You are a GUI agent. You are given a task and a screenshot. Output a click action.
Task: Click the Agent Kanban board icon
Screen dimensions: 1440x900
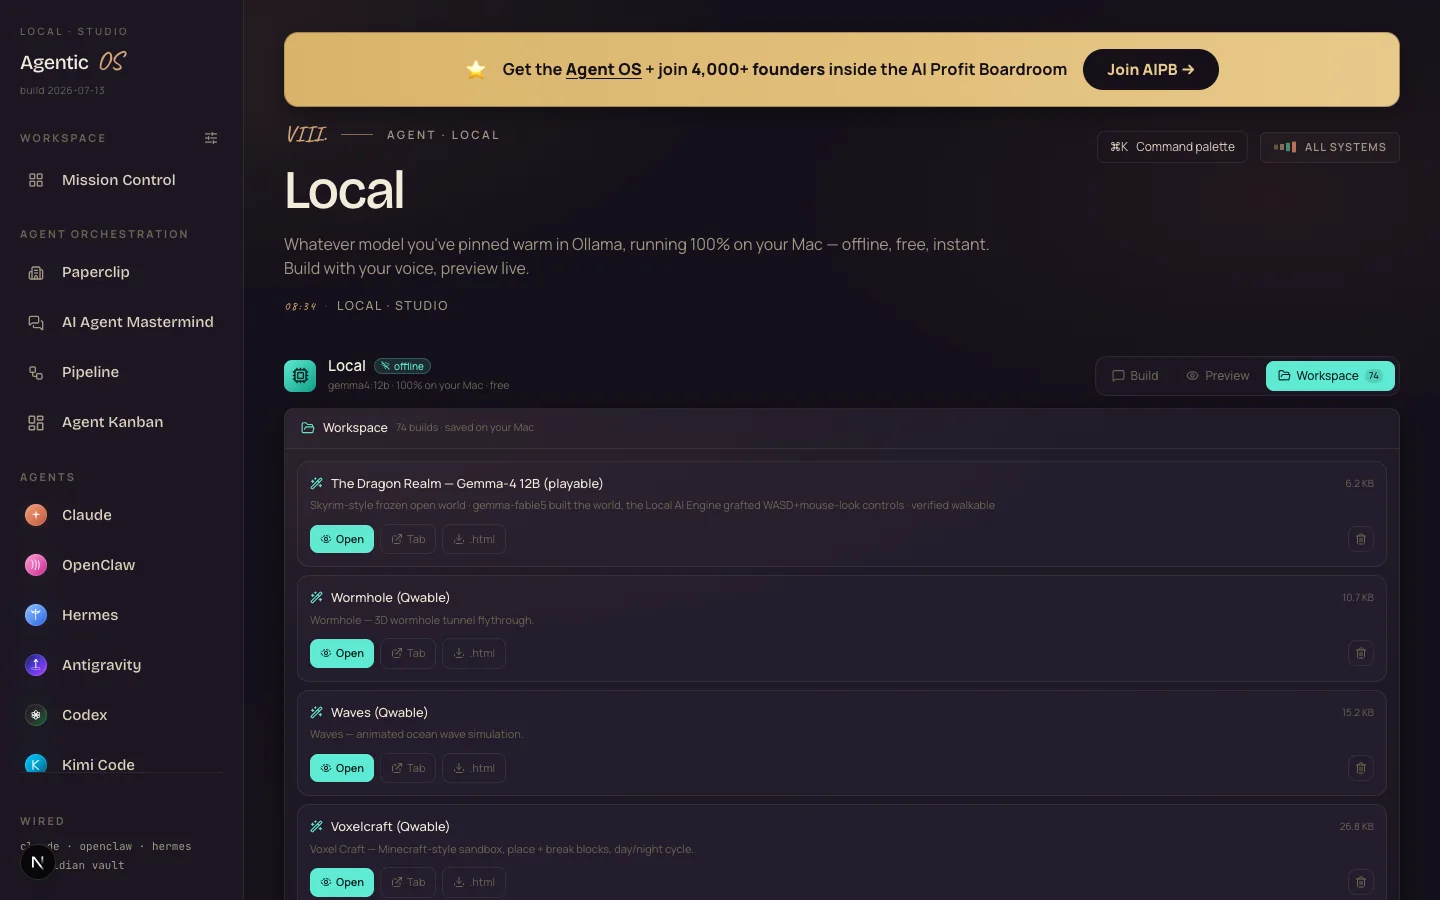[x=36, y=422]
